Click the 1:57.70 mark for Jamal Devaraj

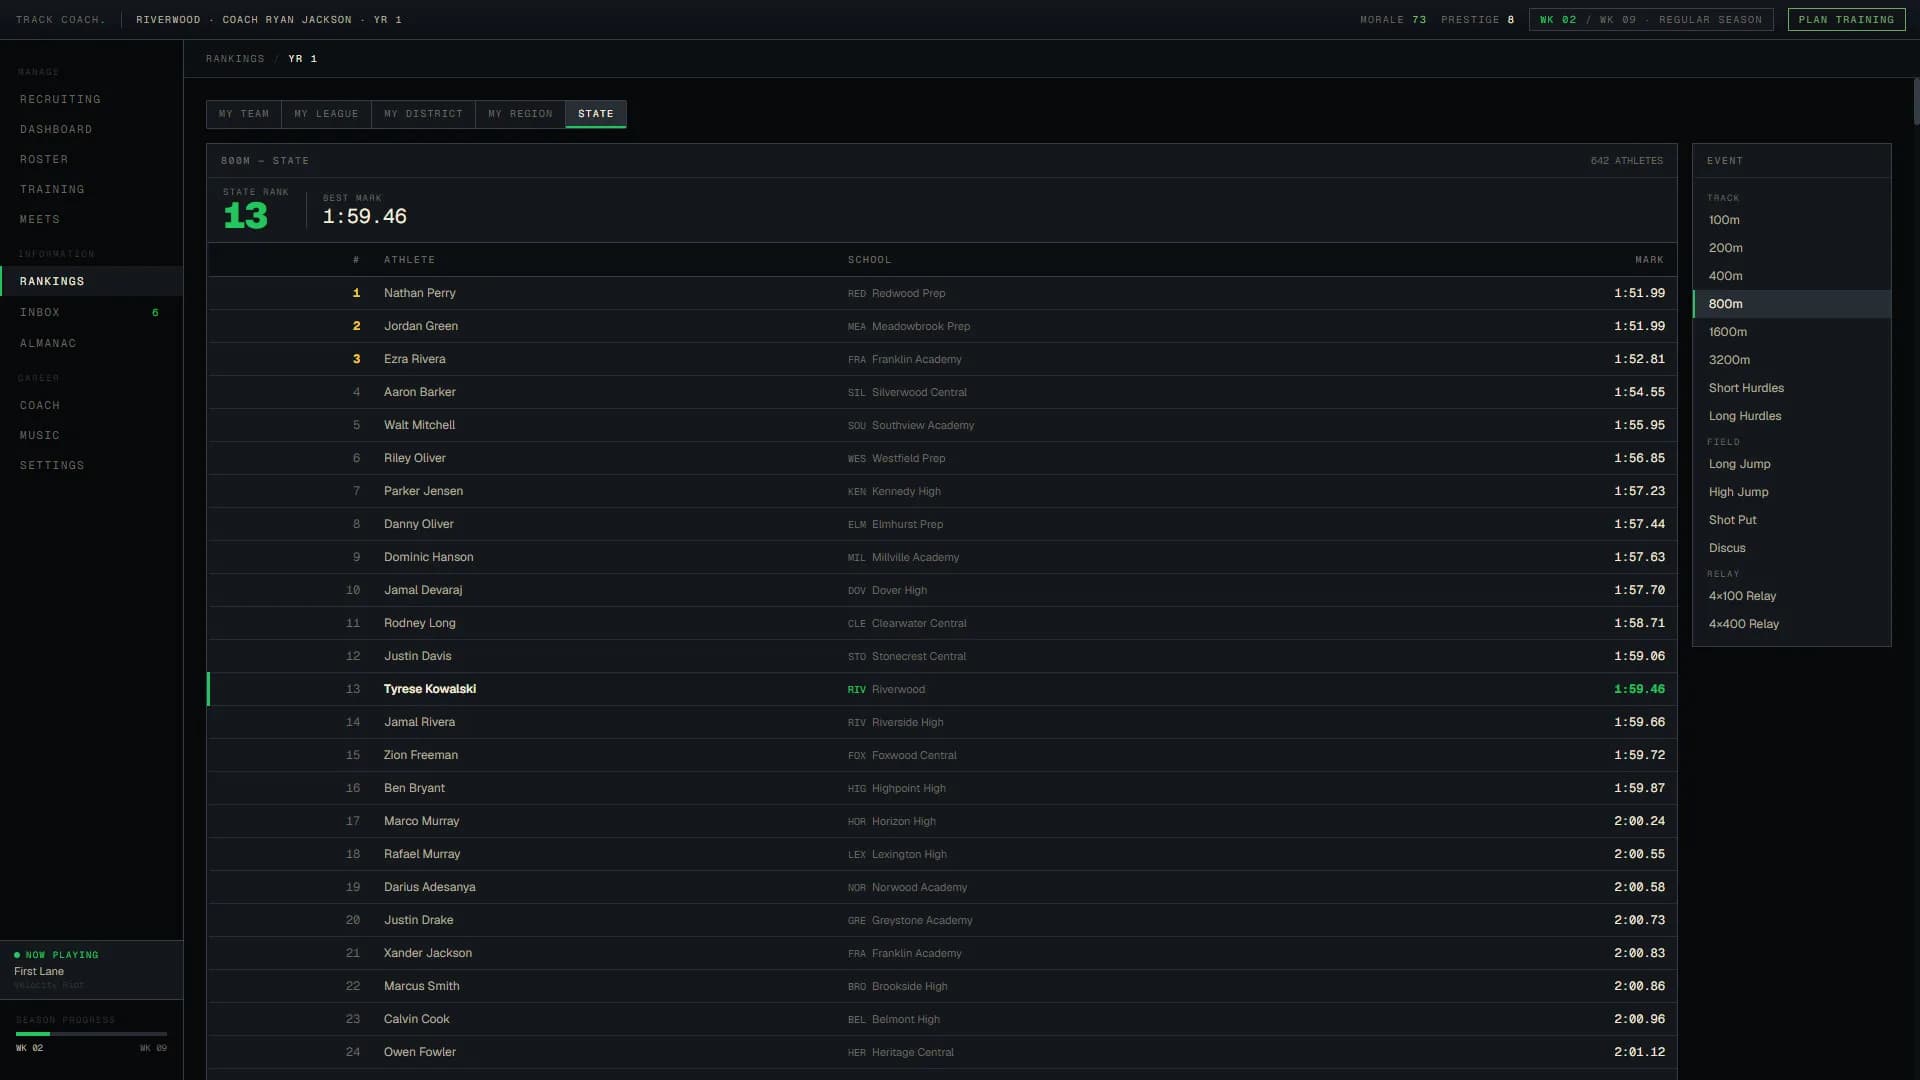pos(1639,590)
